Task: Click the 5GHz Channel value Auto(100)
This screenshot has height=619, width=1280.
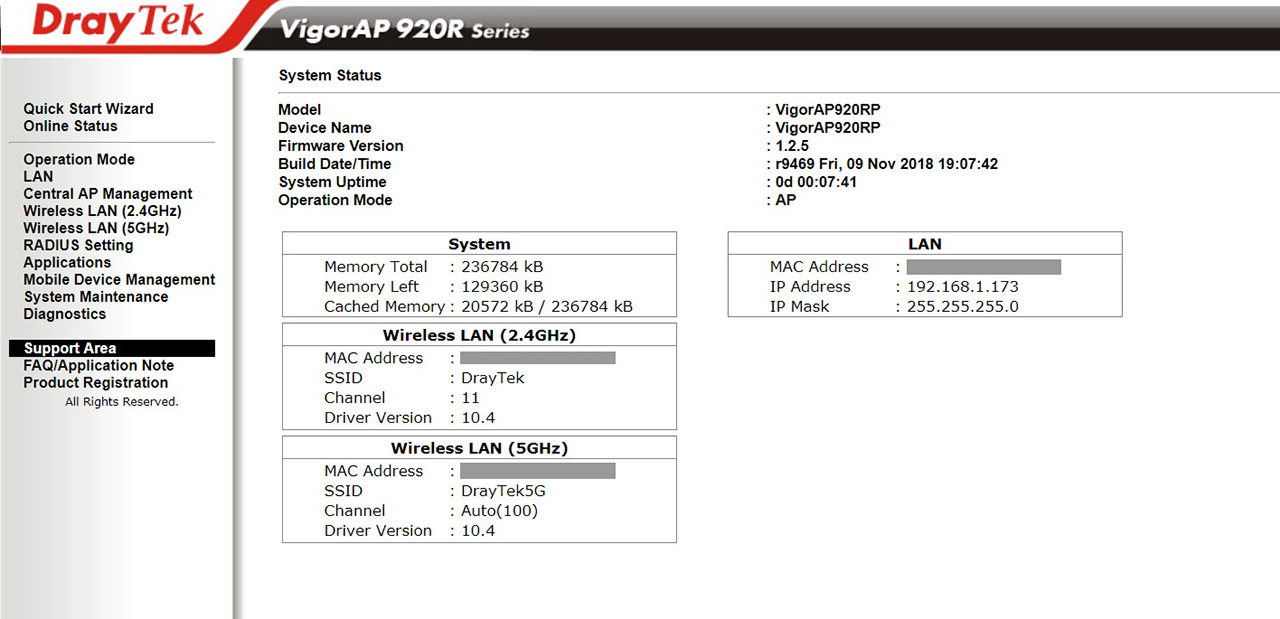Action: pyautogui.click(x=499, y=511)
